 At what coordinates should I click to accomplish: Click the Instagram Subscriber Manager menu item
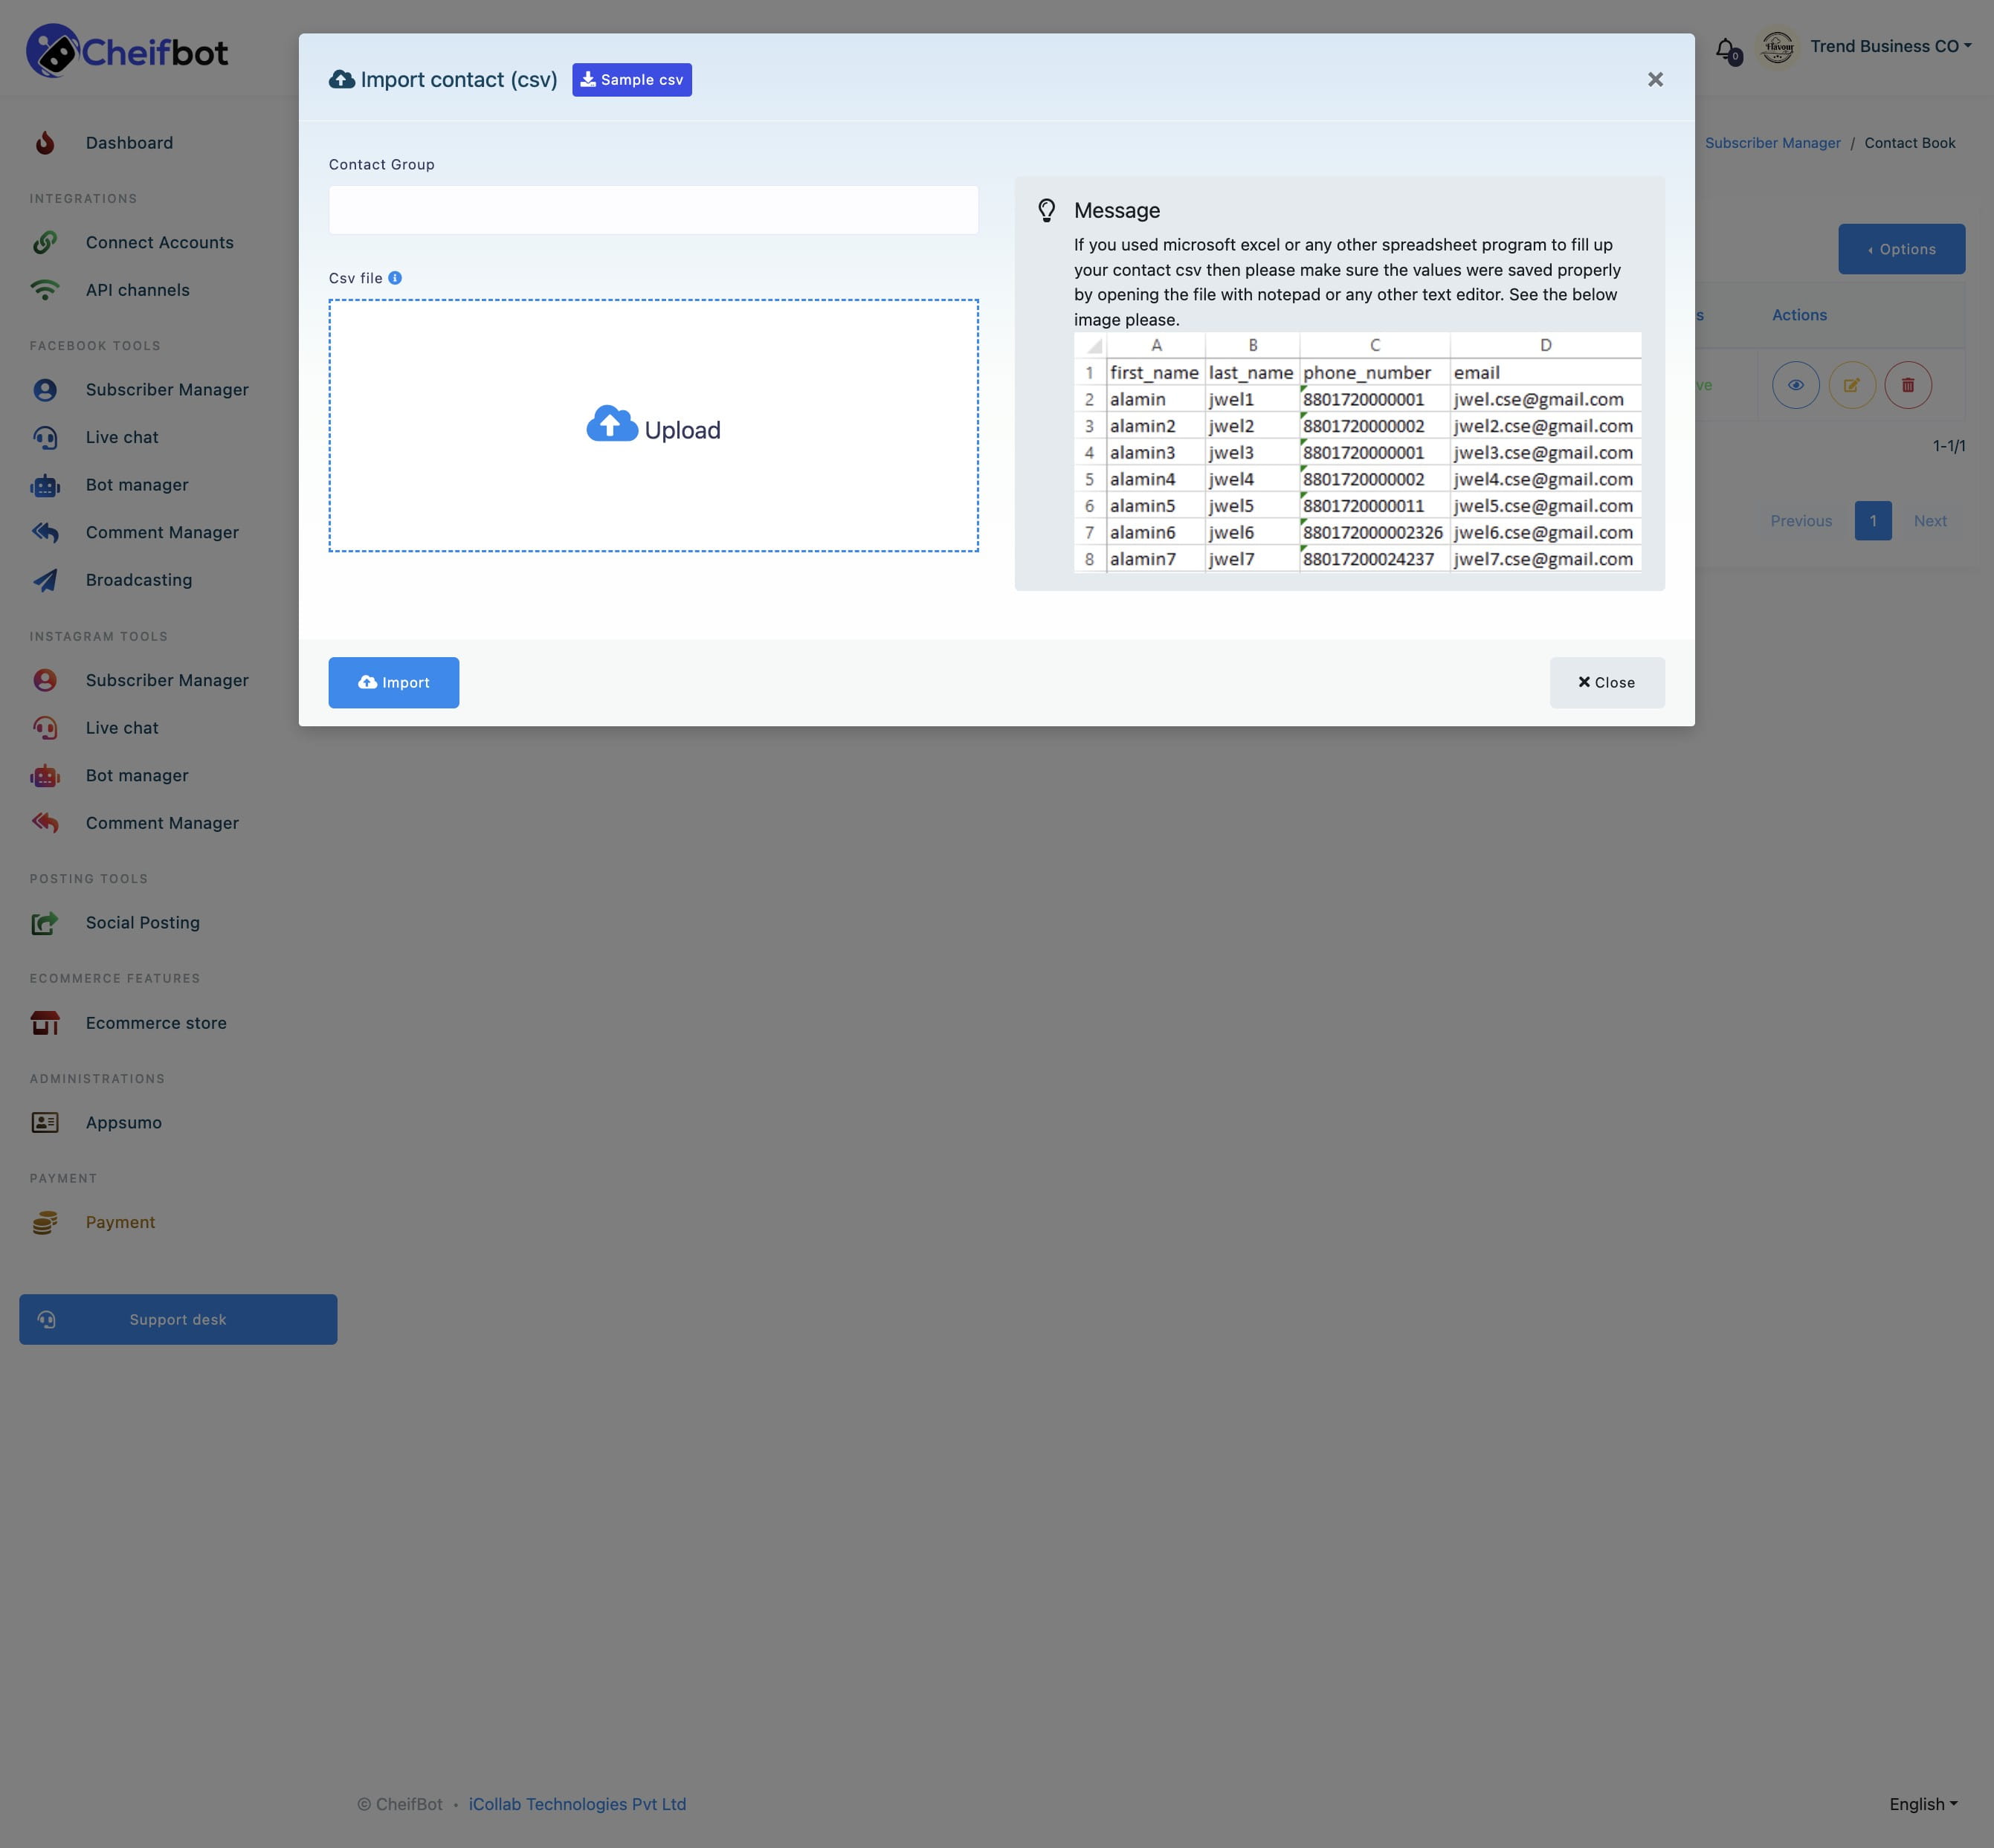pyautogui.click(x=165, y=681)
